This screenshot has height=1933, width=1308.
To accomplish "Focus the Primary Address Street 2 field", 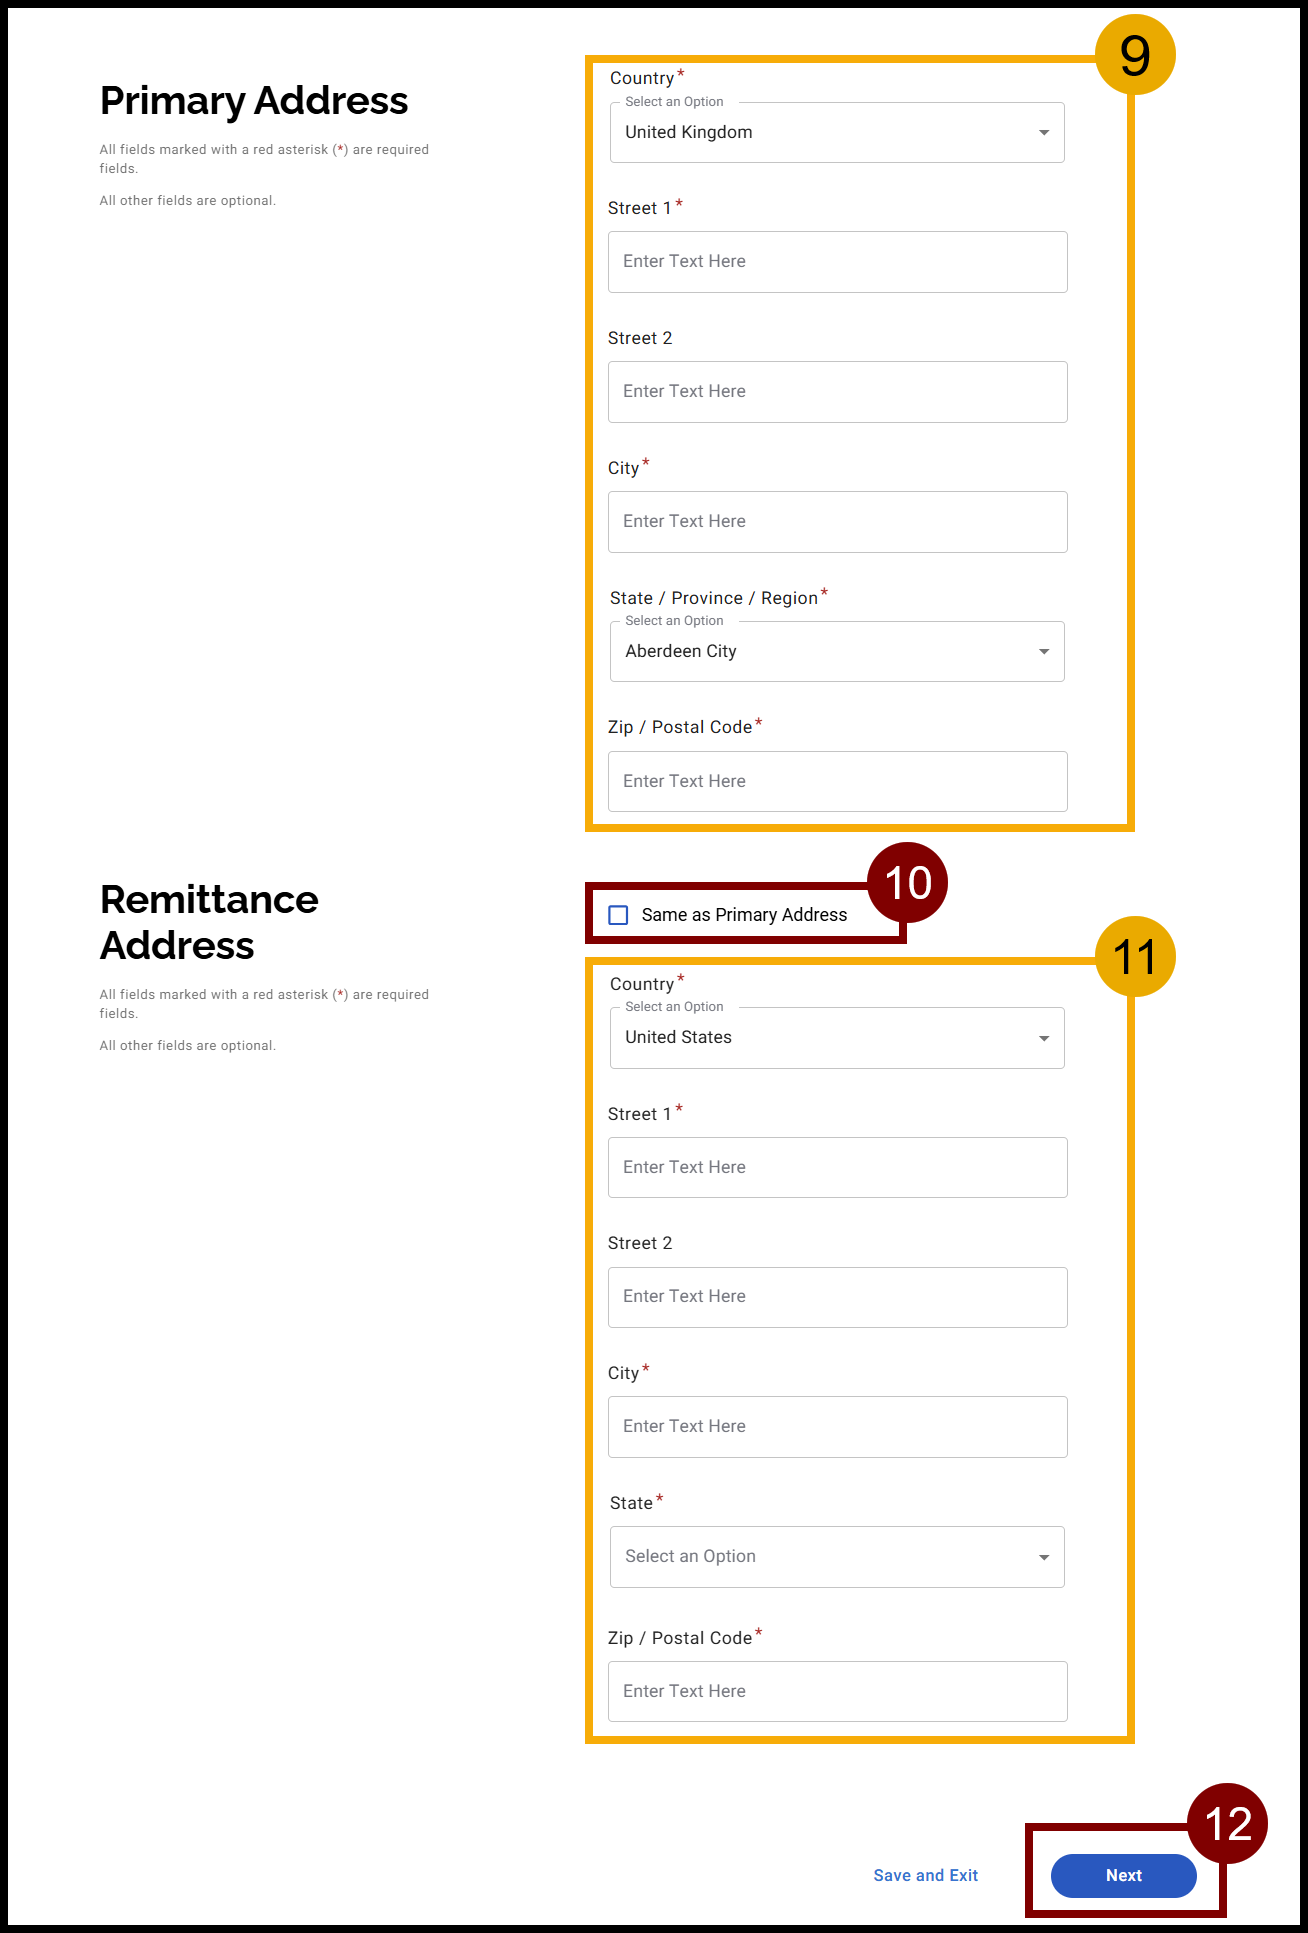I will point(836,392).
